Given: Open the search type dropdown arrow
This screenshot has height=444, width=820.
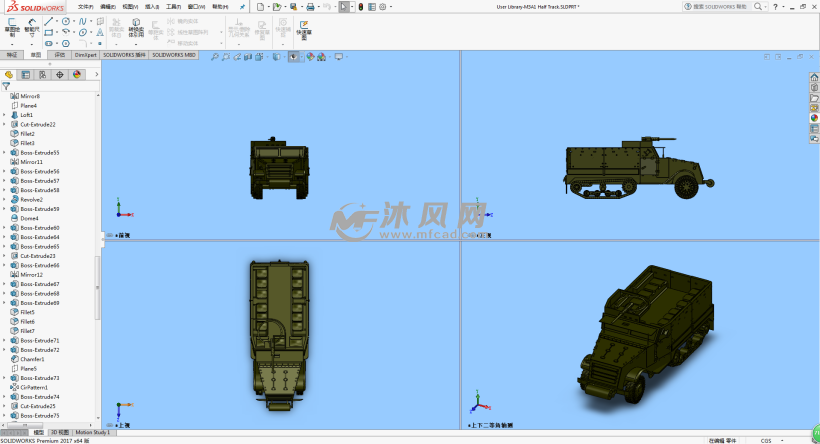Looking at the screenshot, I should [x=766, y=7].
